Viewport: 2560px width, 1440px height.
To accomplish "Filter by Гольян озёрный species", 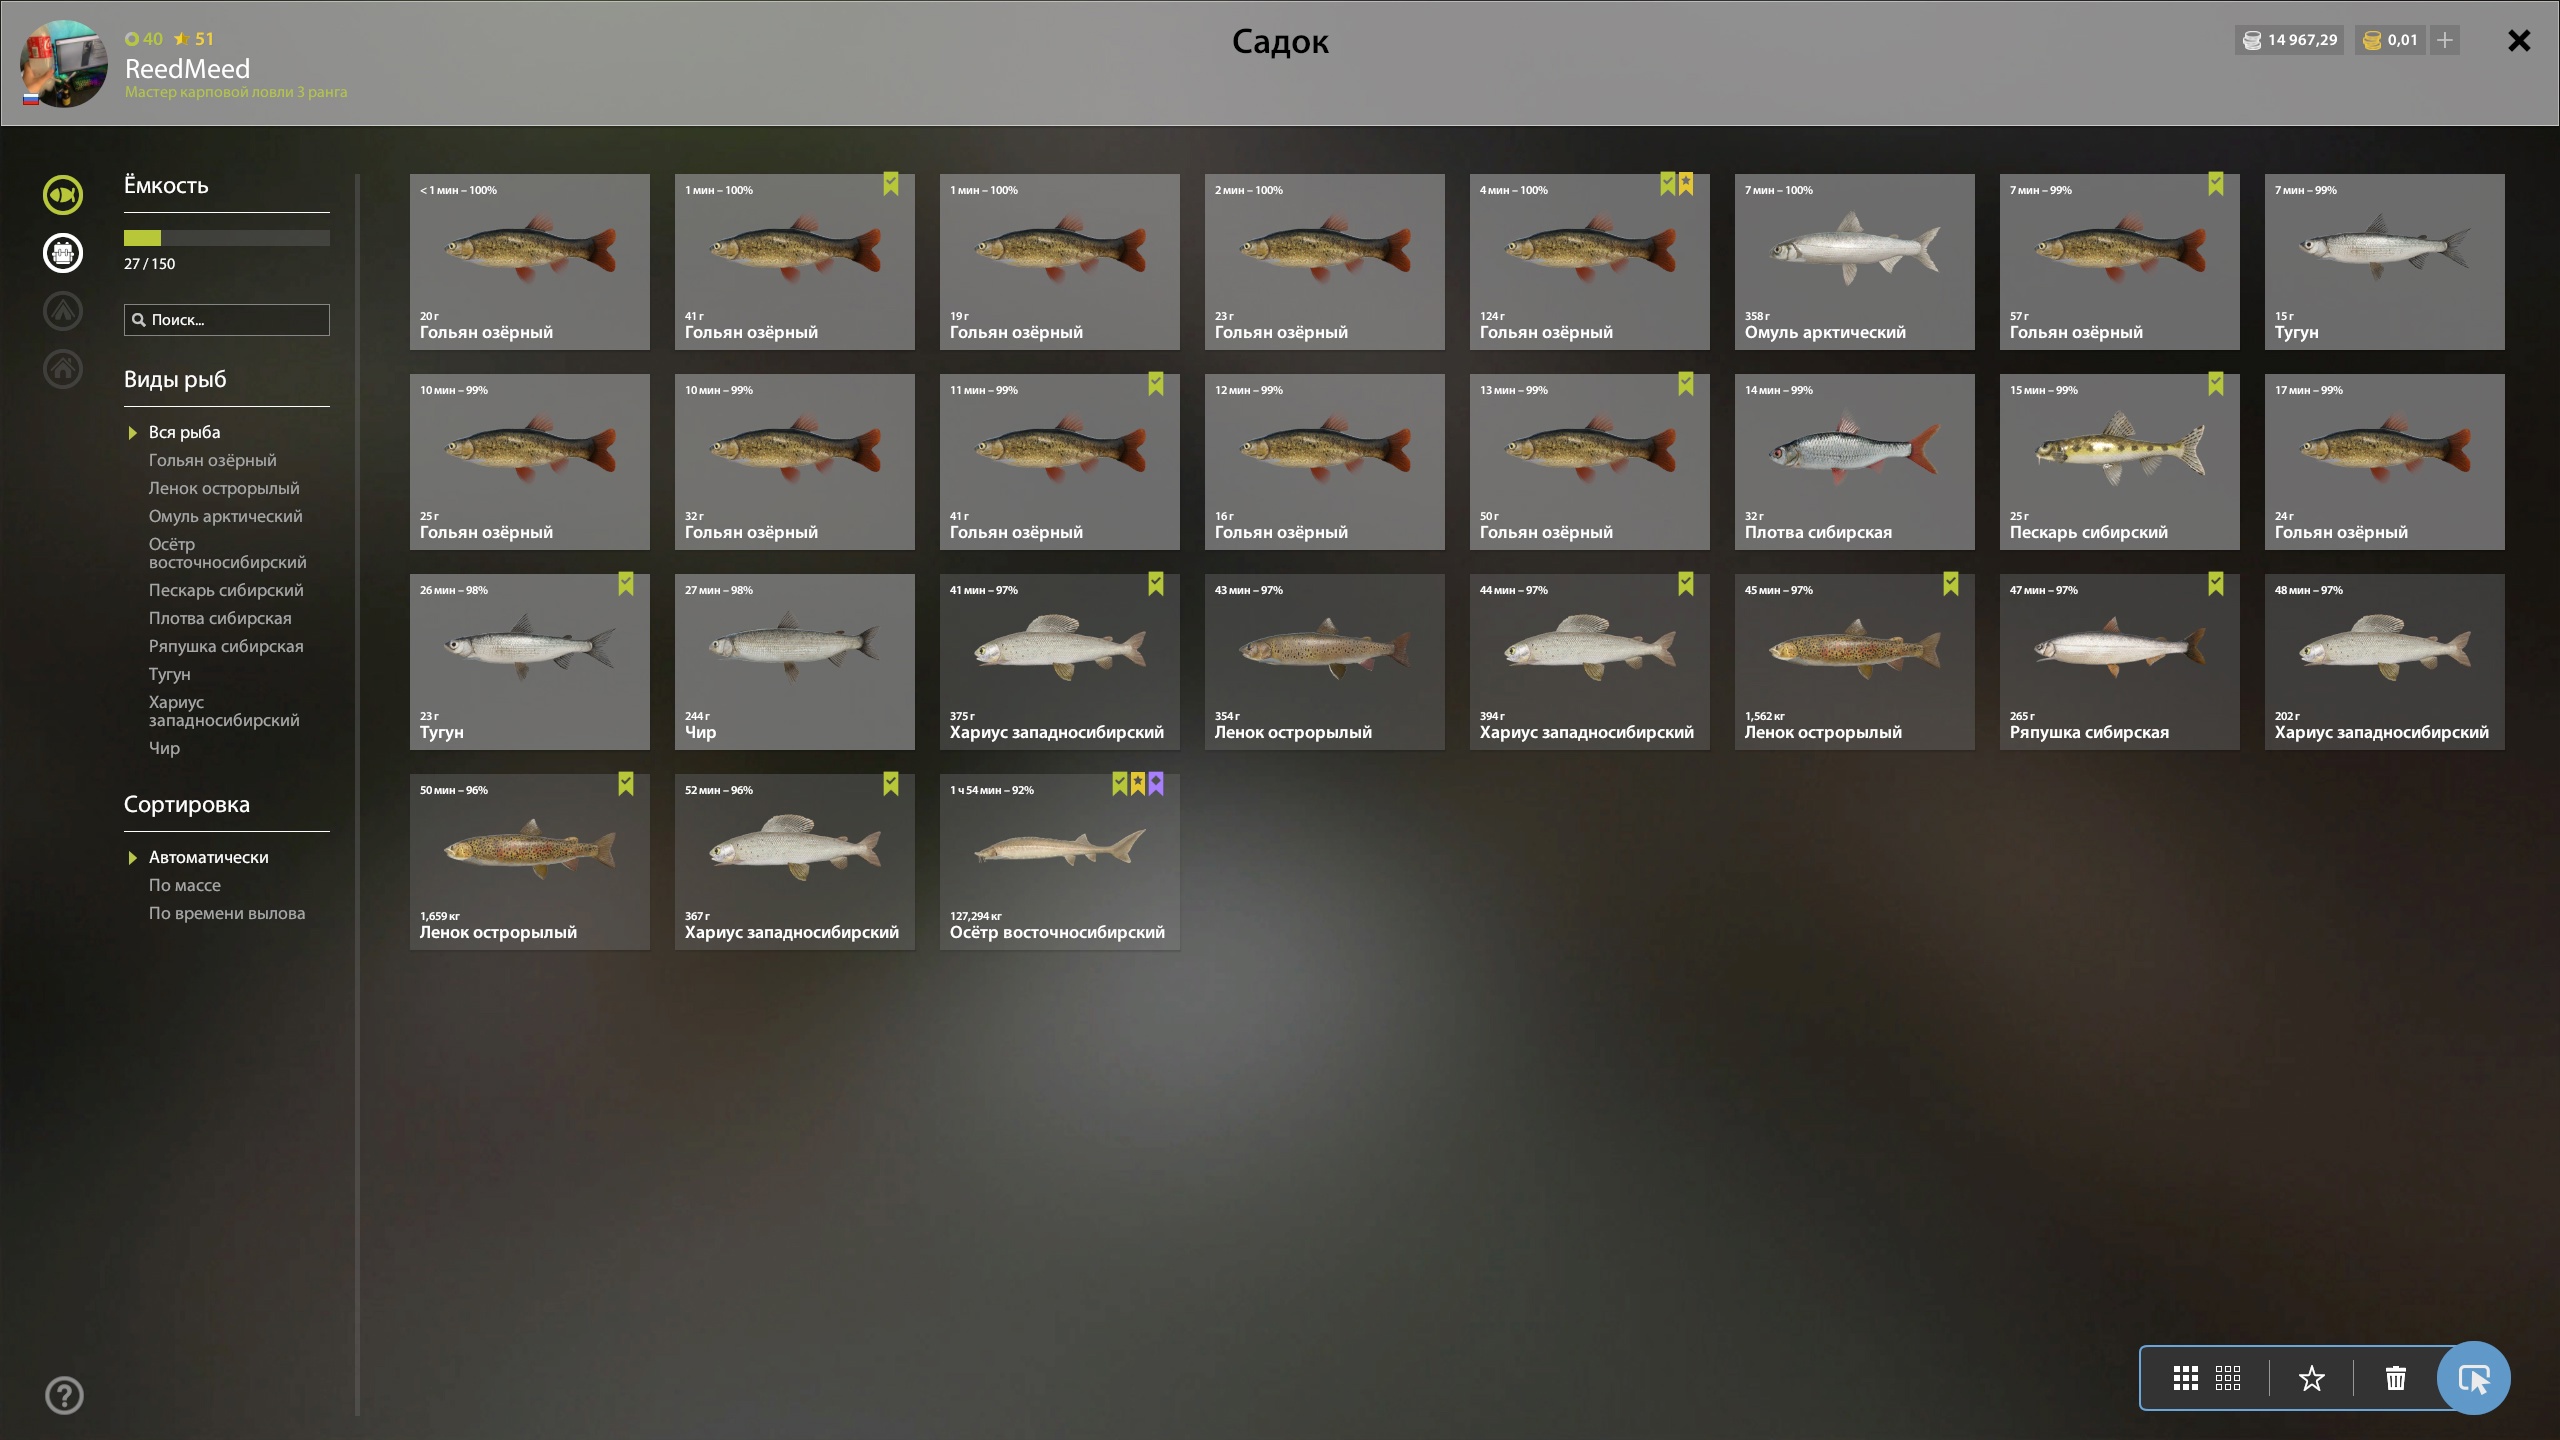I will click(x=212, y=460).
